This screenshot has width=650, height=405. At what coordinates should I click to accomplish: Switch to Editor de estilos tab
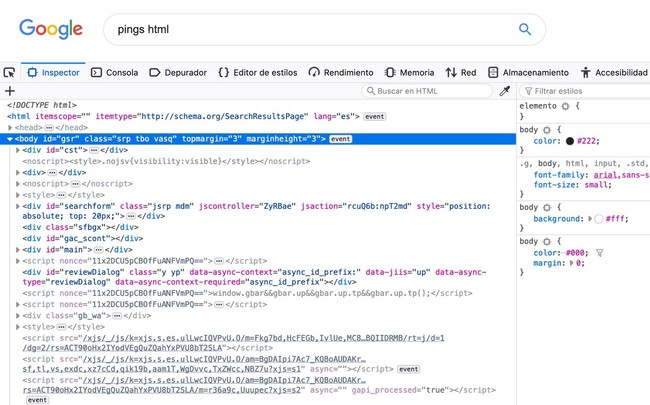258,73
